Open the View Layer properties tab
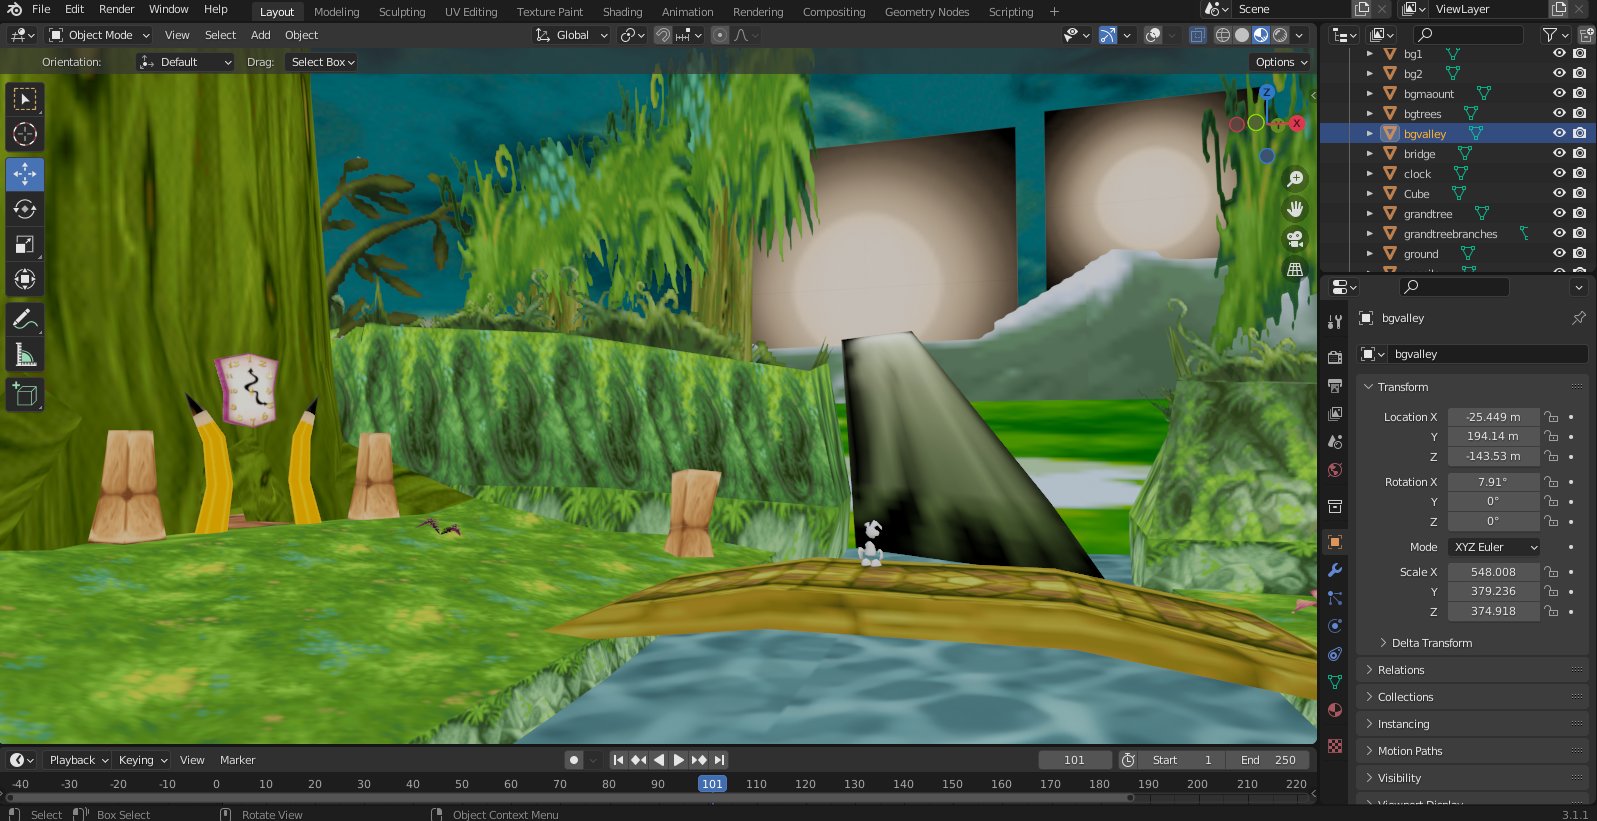Screen dimensions: 1597x821 (1335, 413)
